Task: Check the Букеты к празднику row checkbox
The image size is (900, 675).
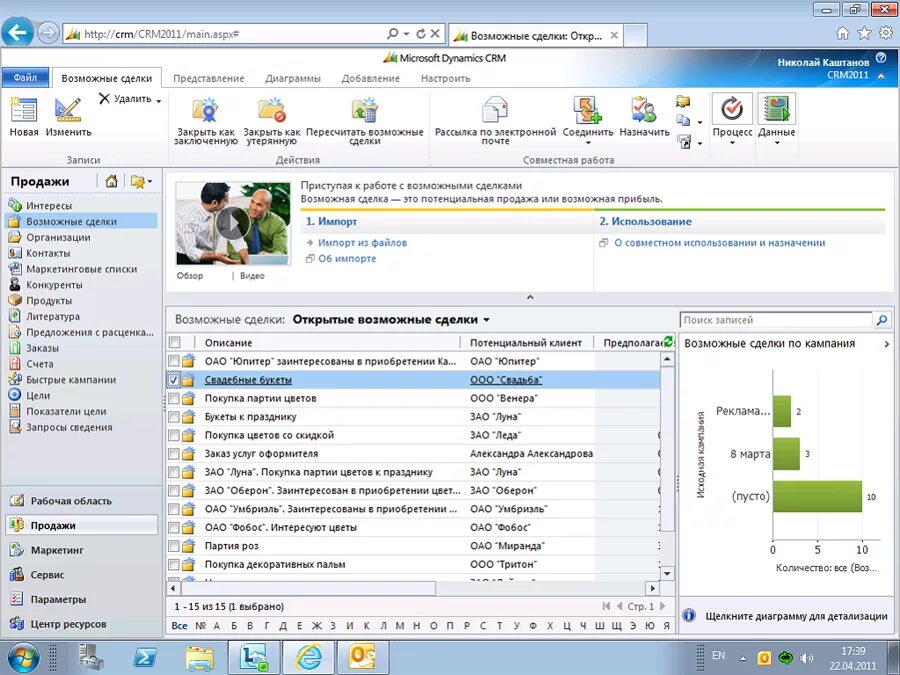Action: point(174,417)
